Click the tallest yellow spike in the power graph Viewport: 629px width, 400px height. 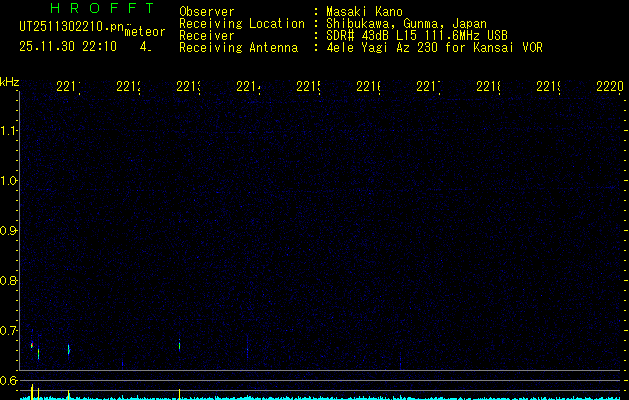(32, 392)
